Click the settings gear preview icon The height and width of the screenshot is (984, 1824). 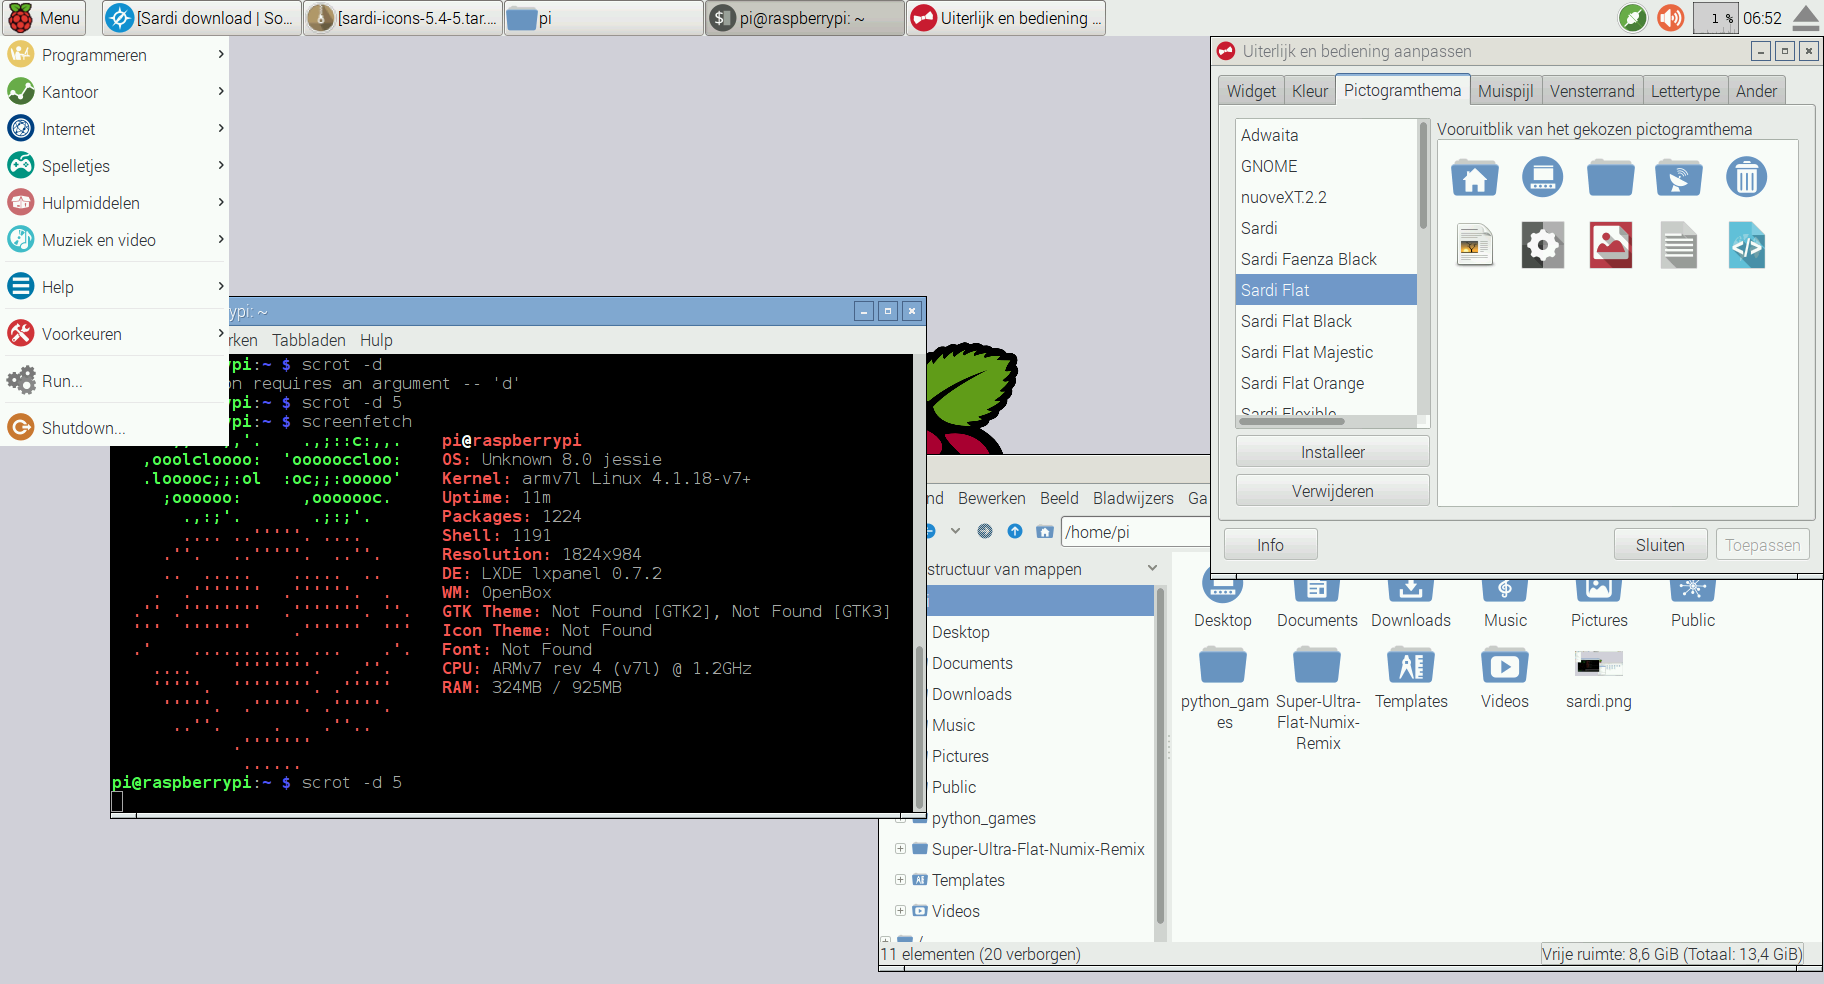point(1542,245)
